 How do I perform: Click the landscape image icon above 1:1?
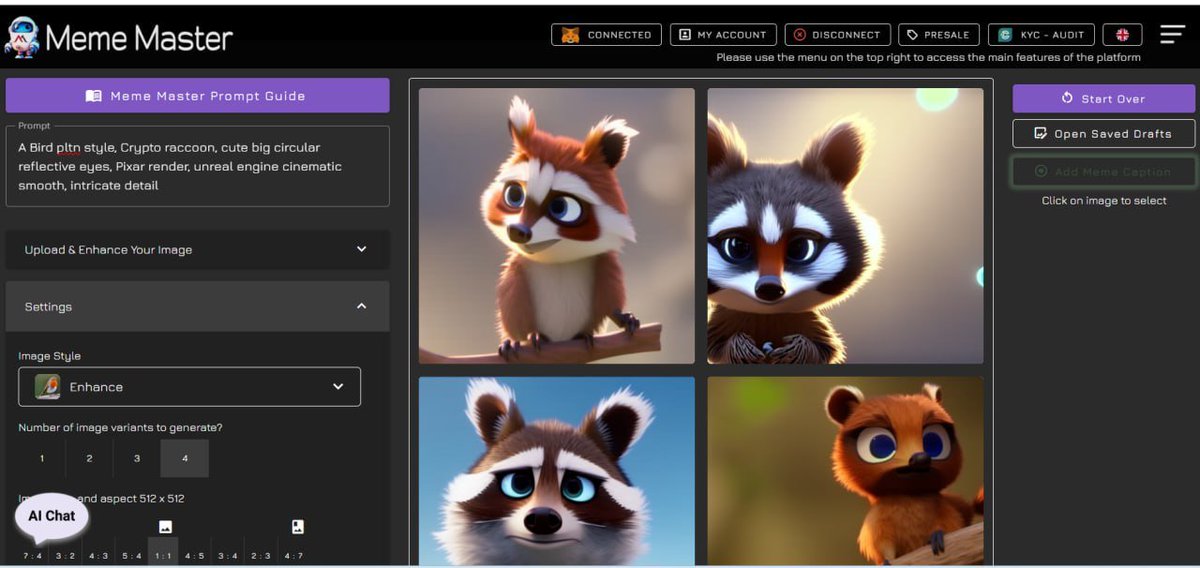[165, 527]
